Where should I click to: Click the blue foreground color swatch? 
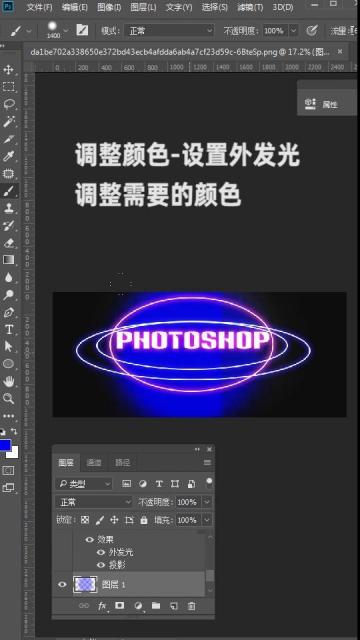[5, 445]
